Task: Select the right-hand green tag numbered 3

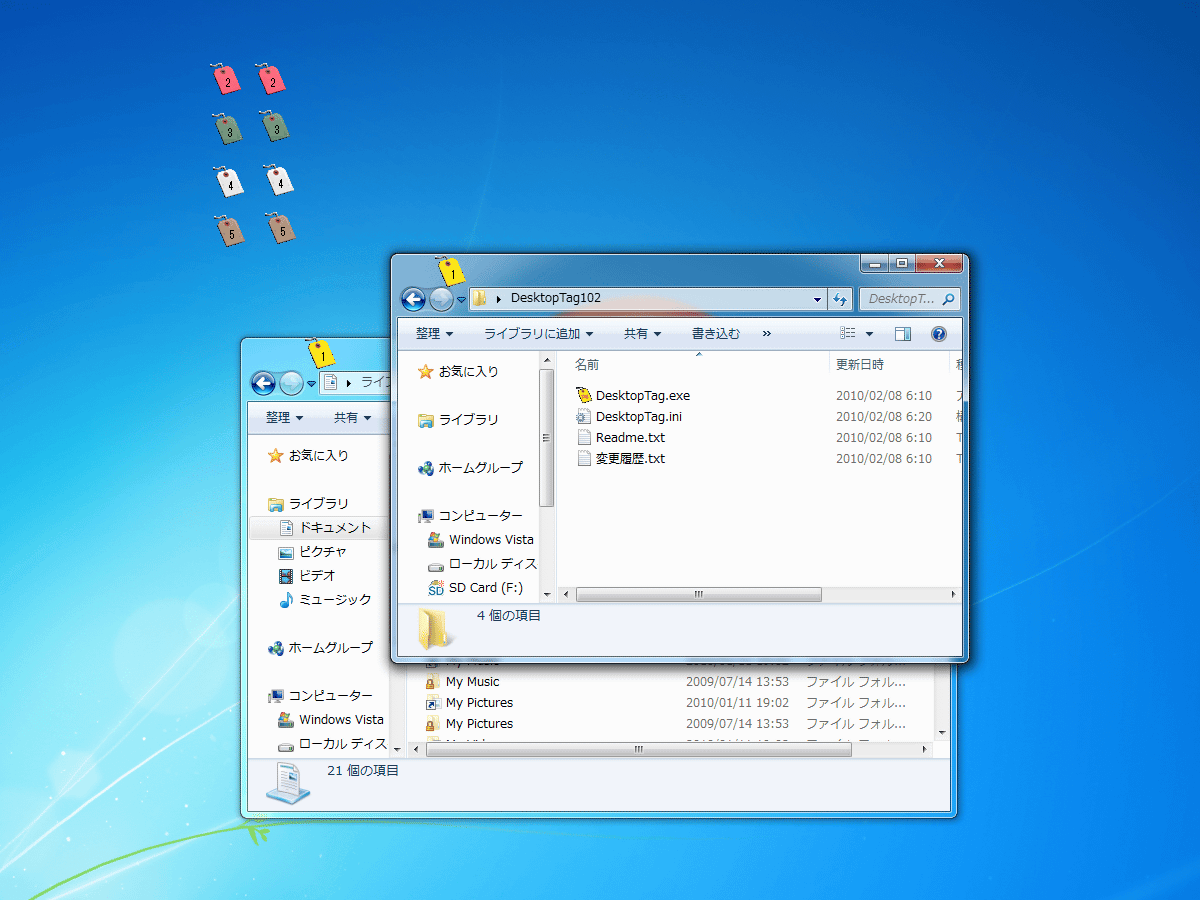Action: coord(275,126)
